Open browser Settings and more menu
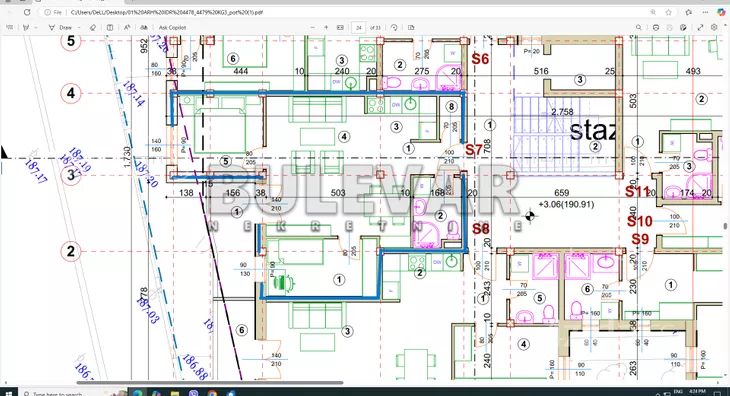This screenshot has width=730, height=396. tap(706, 12)
